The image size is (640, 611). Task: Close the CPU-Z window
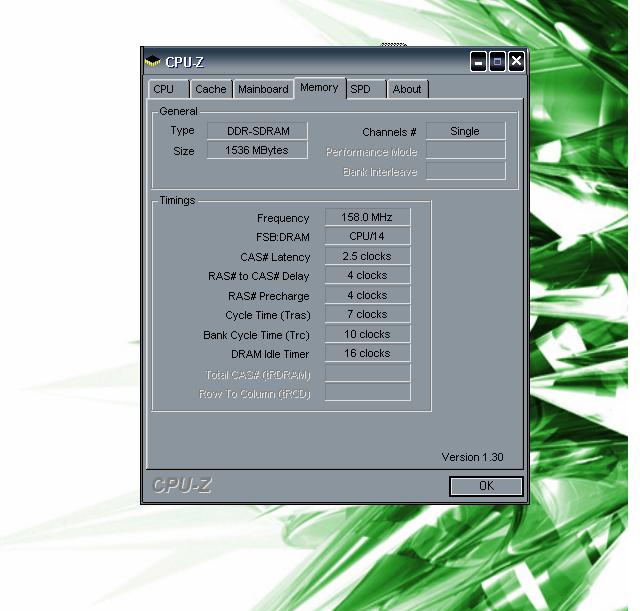tap(516, 62)
